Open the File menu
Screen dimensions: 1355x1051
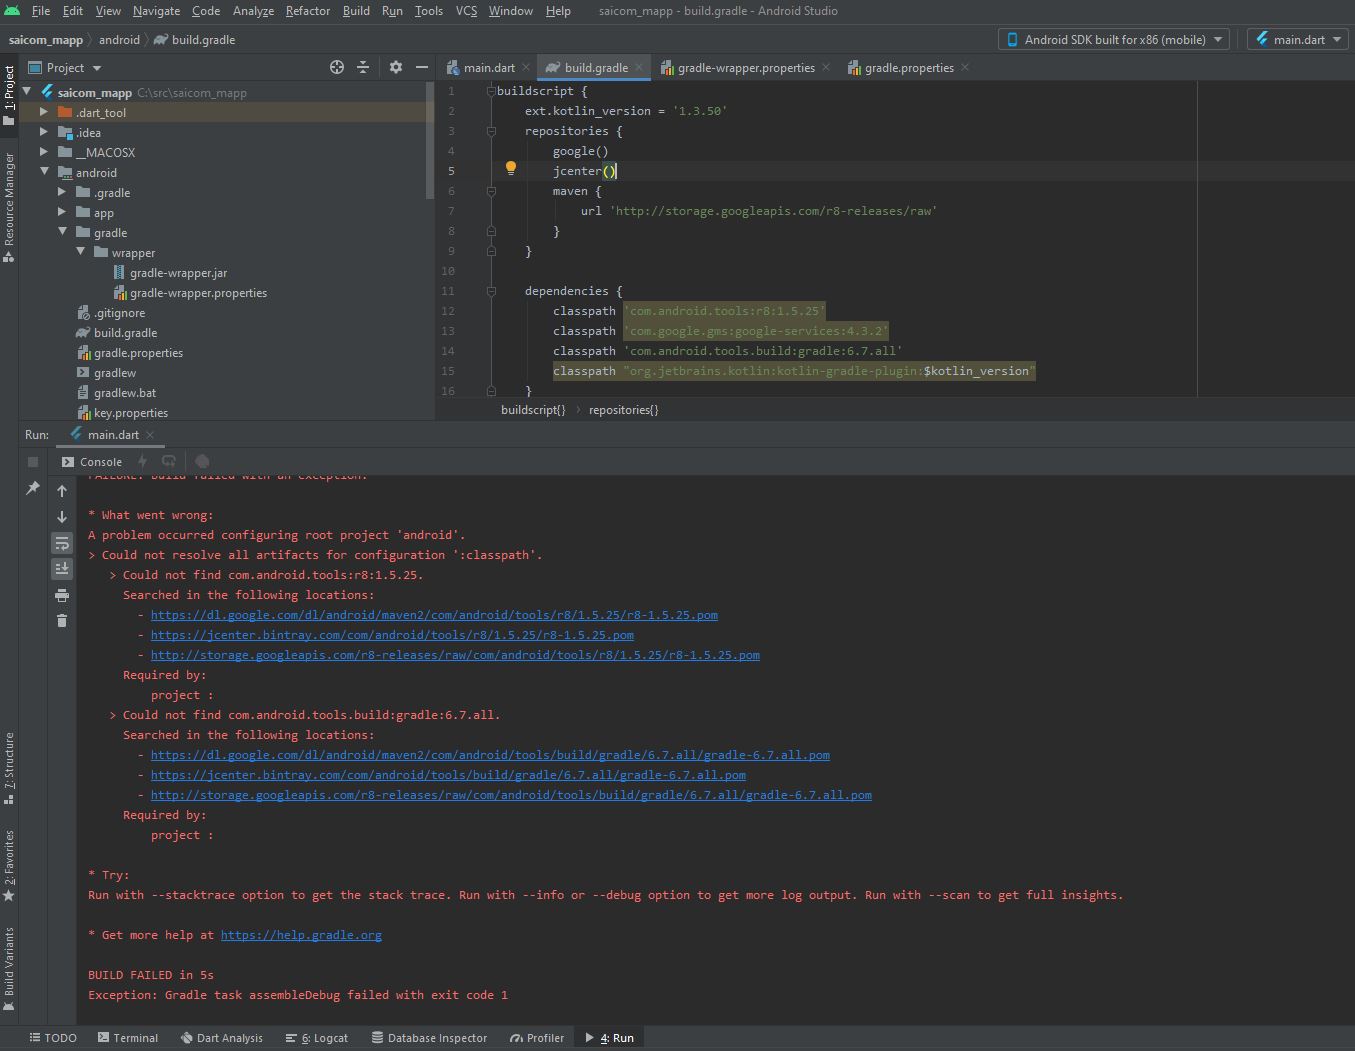41,11
